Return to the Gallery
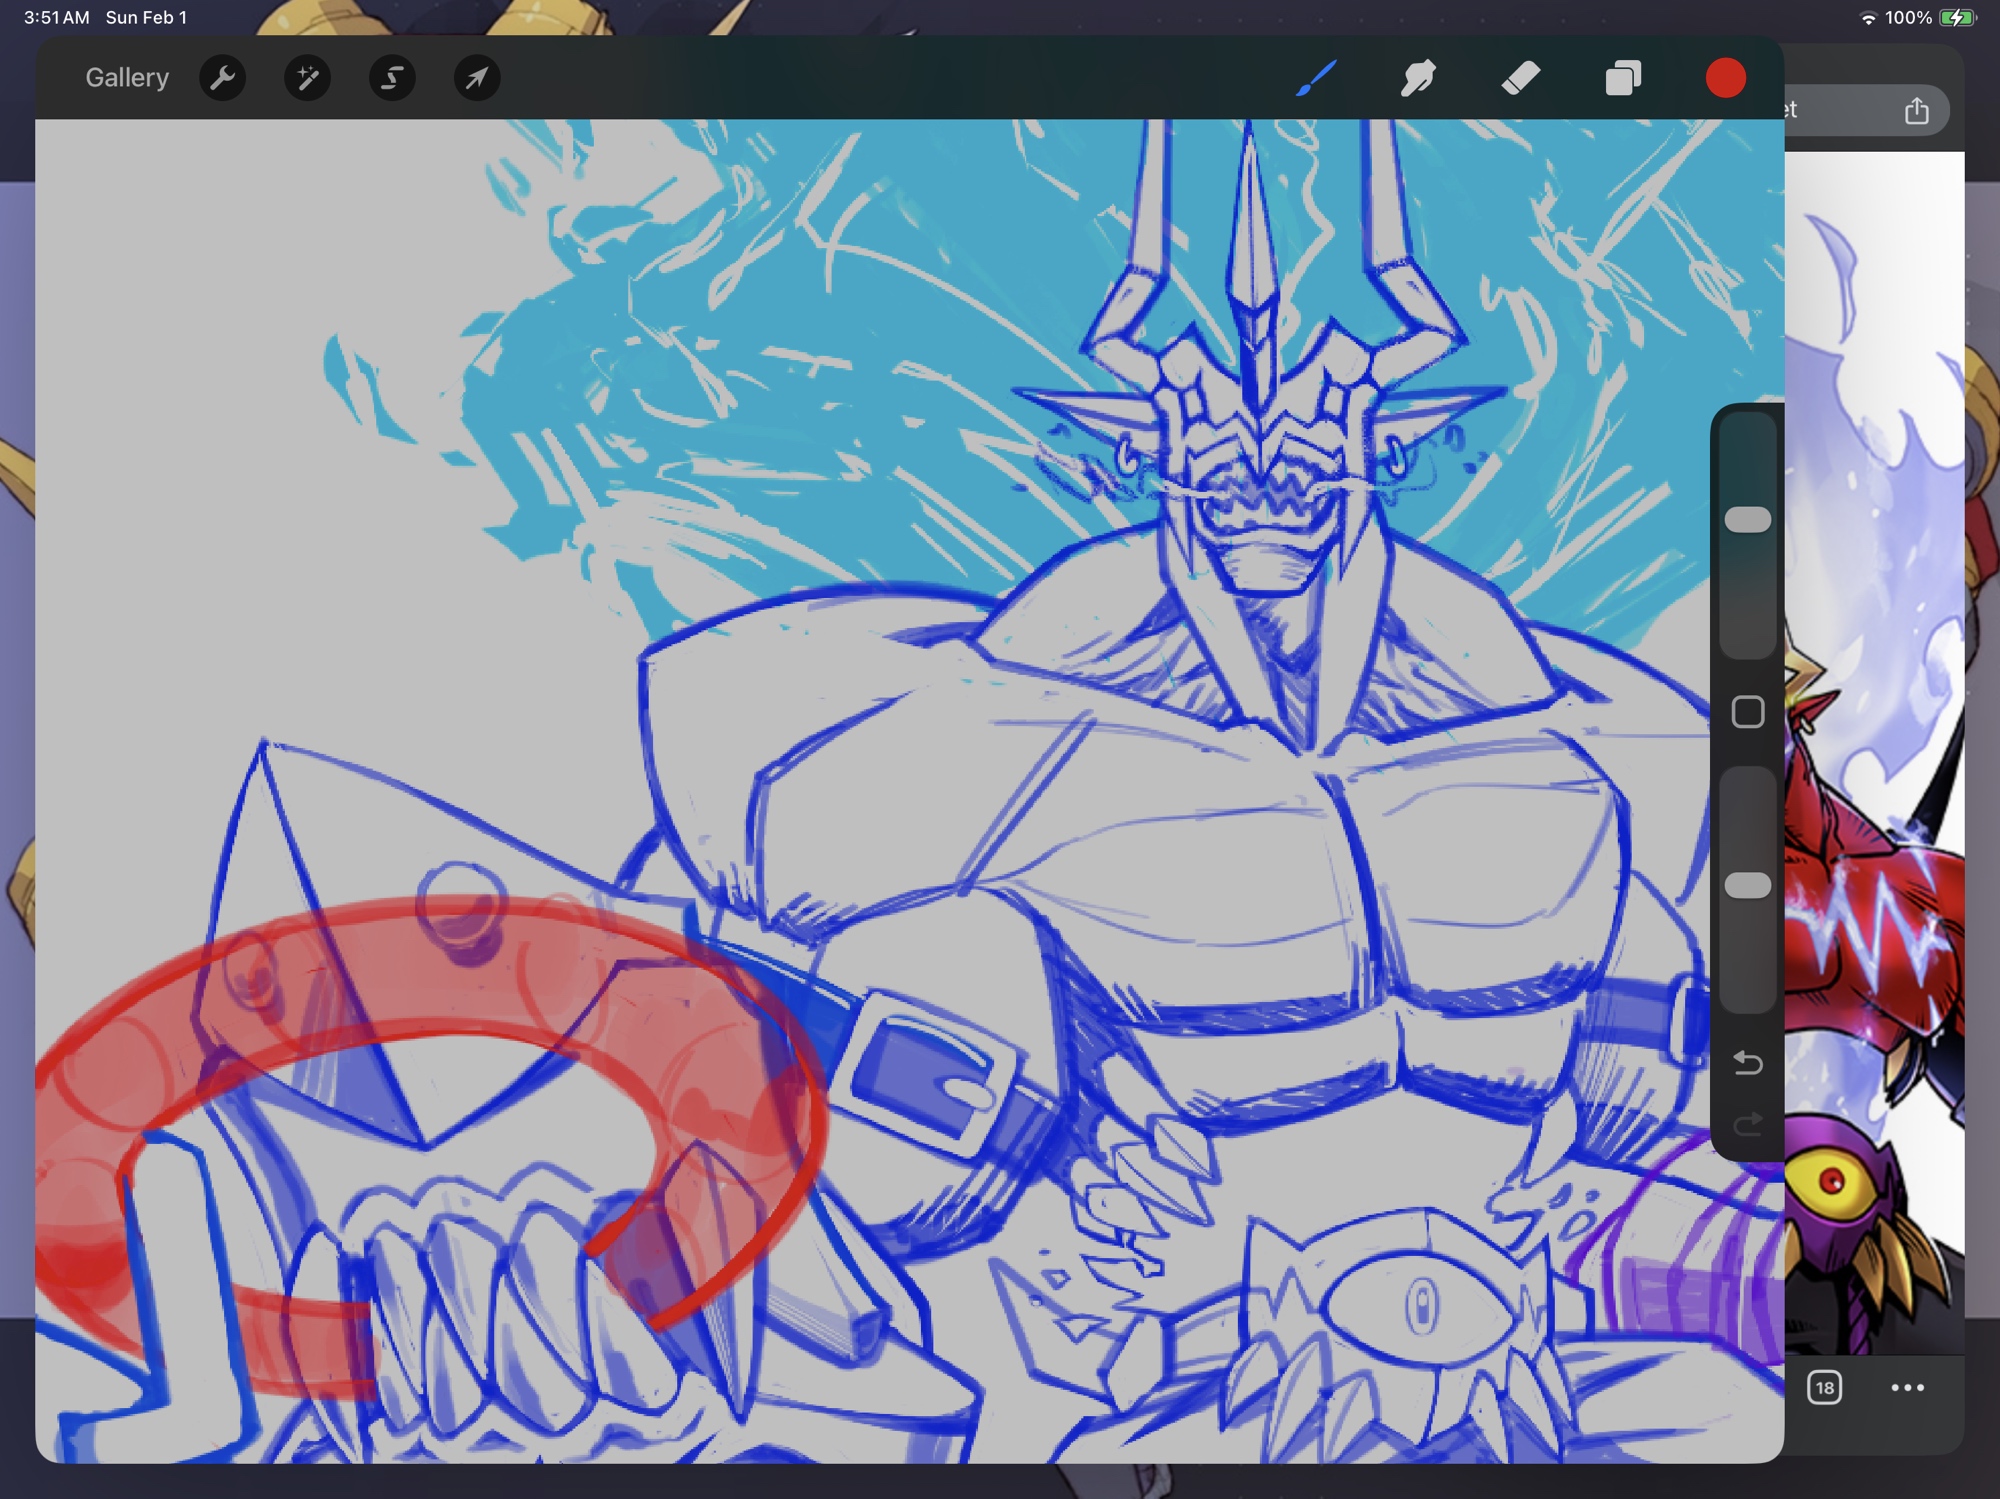The width and height of the screenshot is (2000, 1499). [127, 78]
